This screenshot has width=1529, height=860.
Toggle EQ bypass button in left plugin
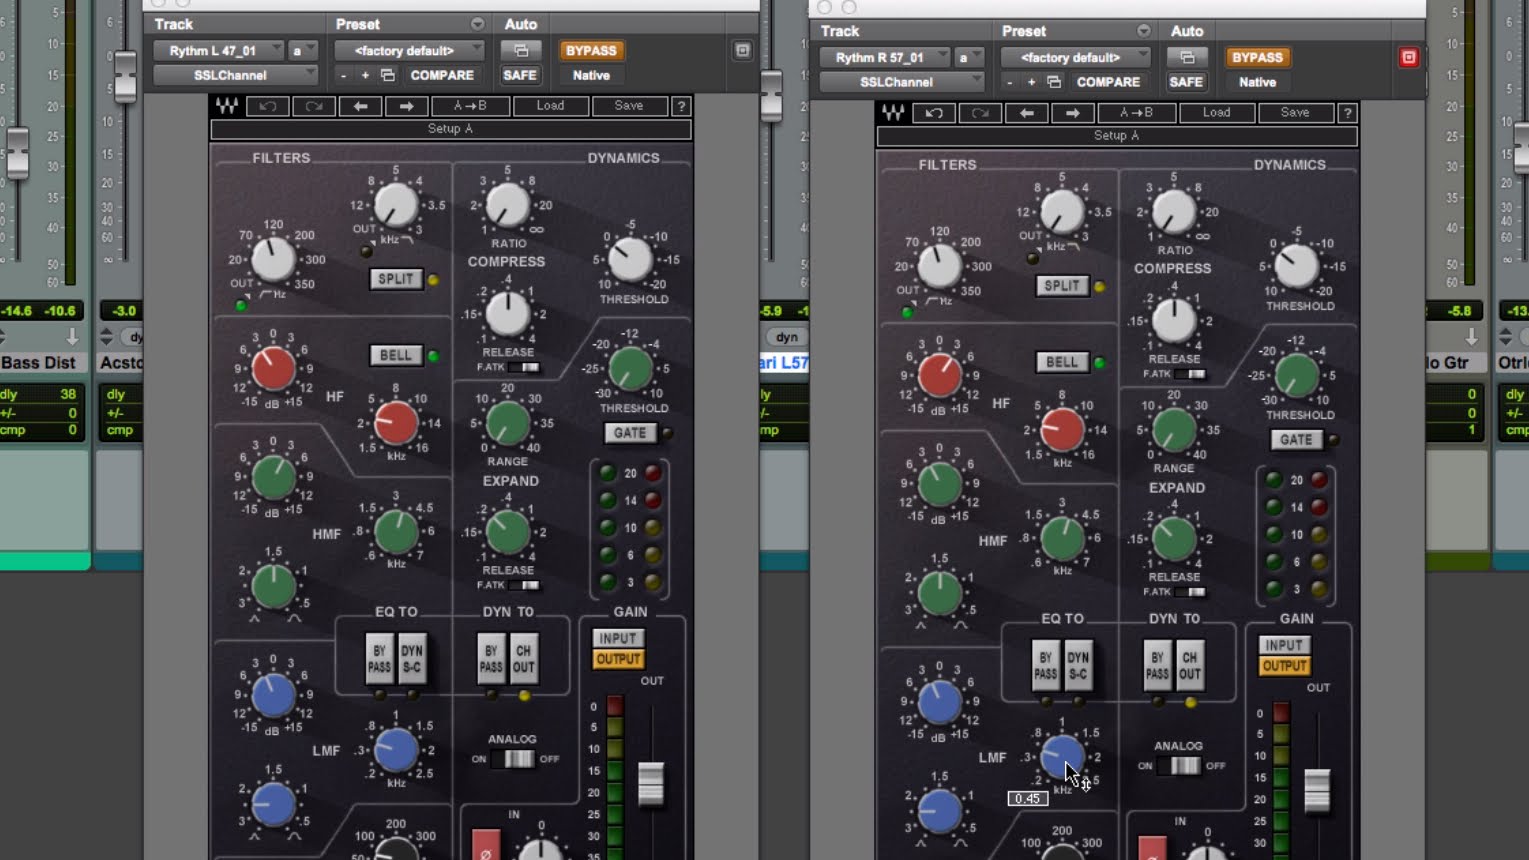pos(379,659)
